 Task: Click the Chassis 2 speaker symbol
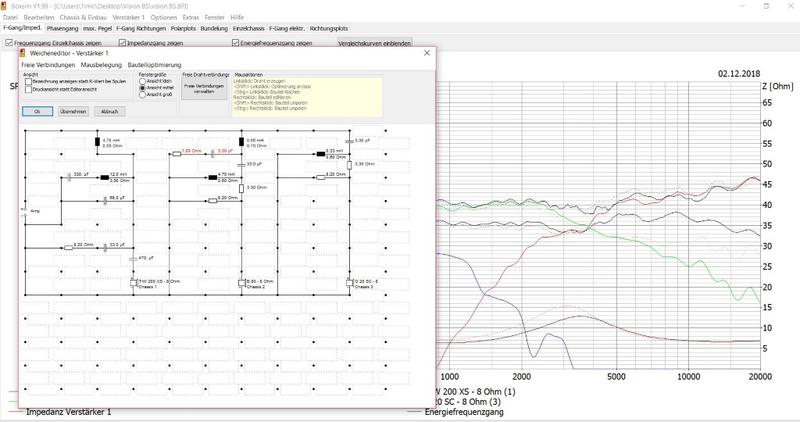240,283
